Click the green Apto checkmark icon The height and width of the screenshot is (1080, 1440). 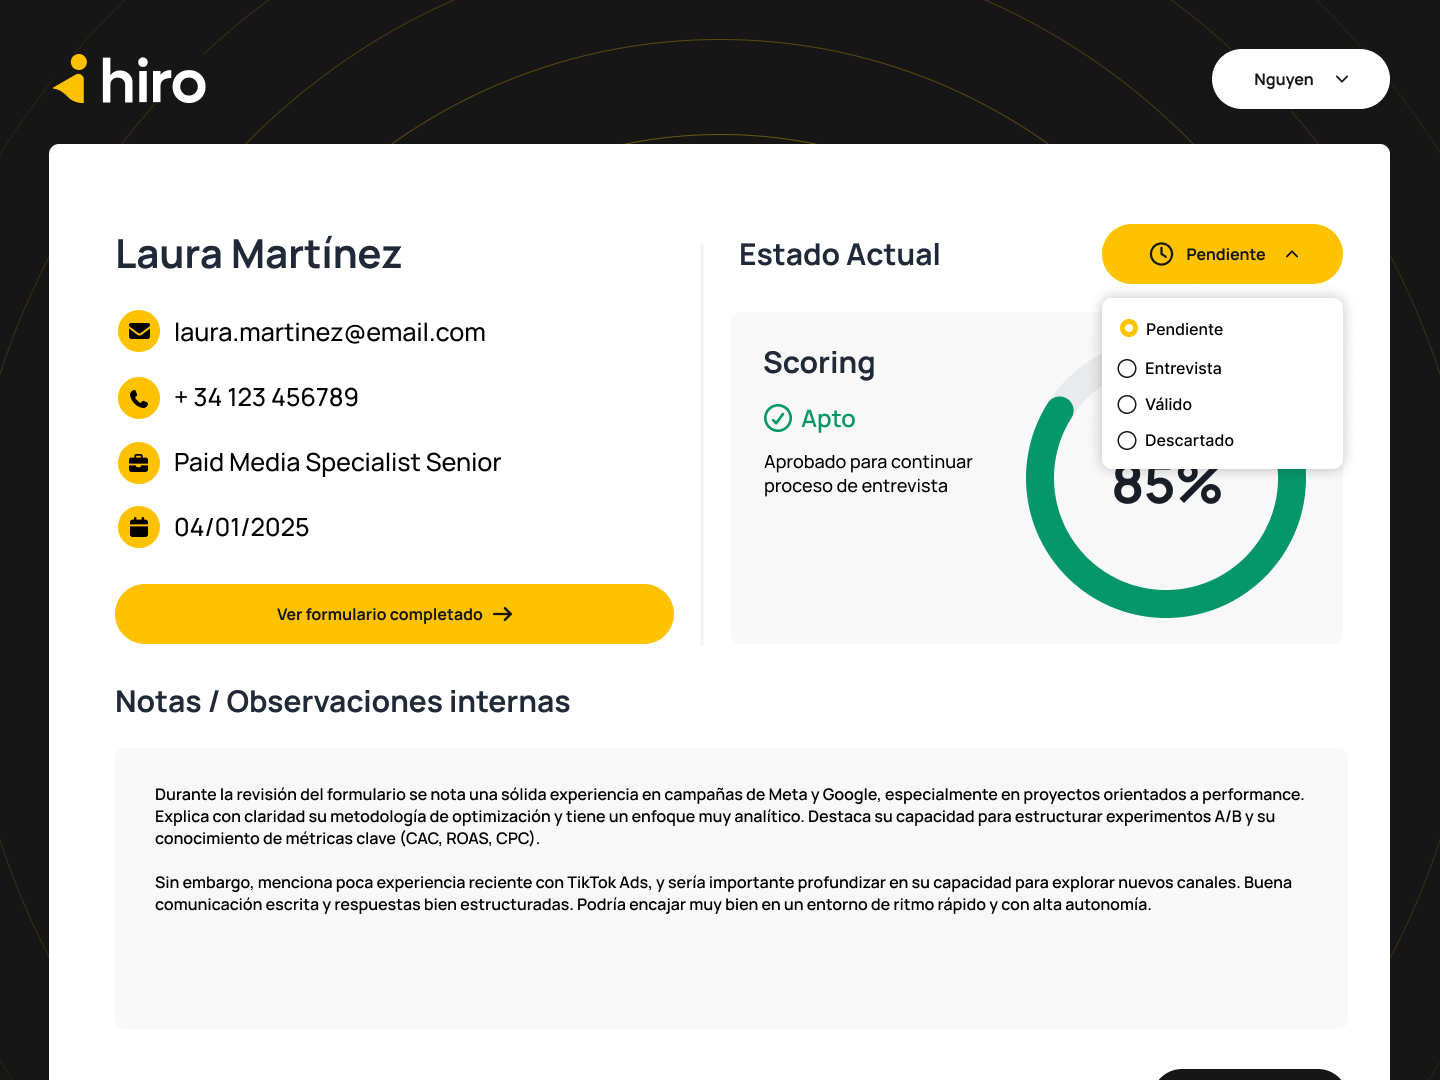pyautogui.click(x=778, y=418)
